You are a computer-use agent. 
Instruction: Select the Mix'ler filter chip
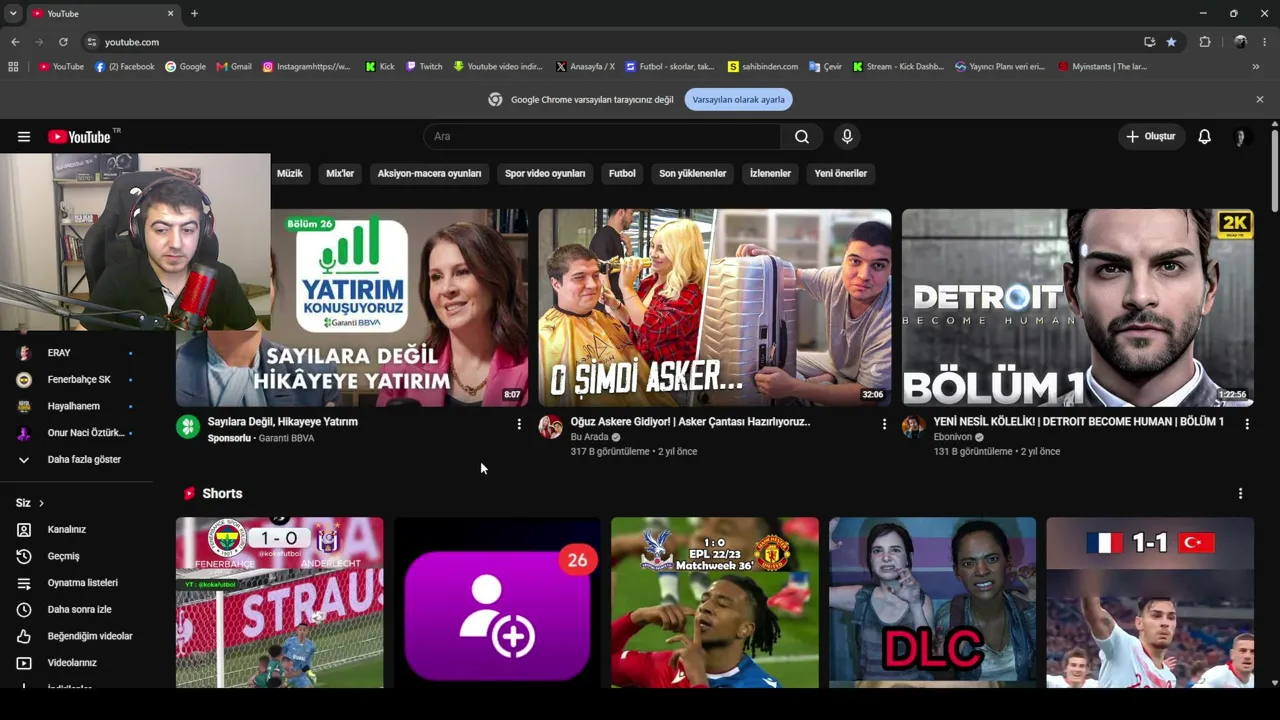pyautogui.click(x=340, y=174)
